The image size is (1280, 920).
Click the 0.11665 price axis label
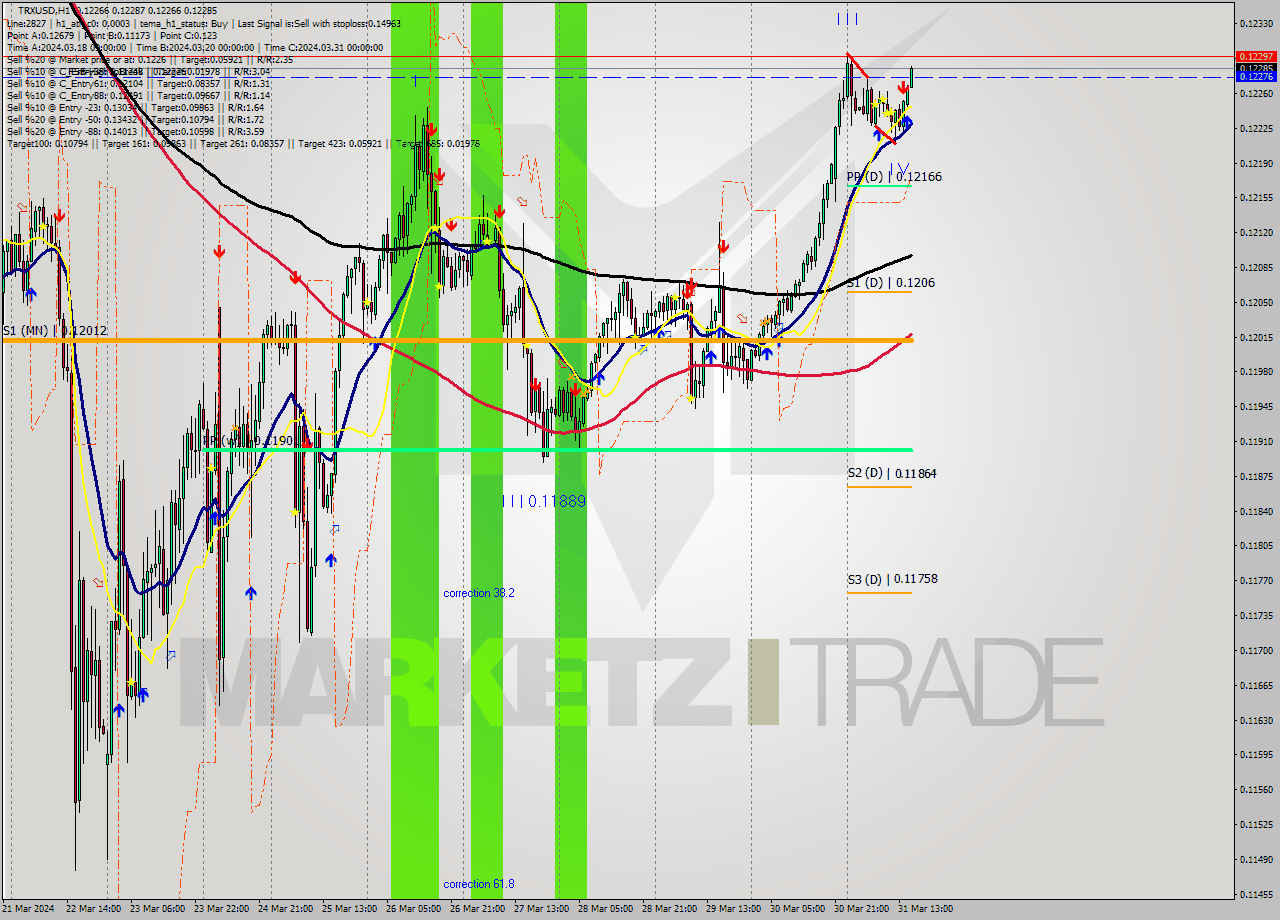pos(1255,685)
